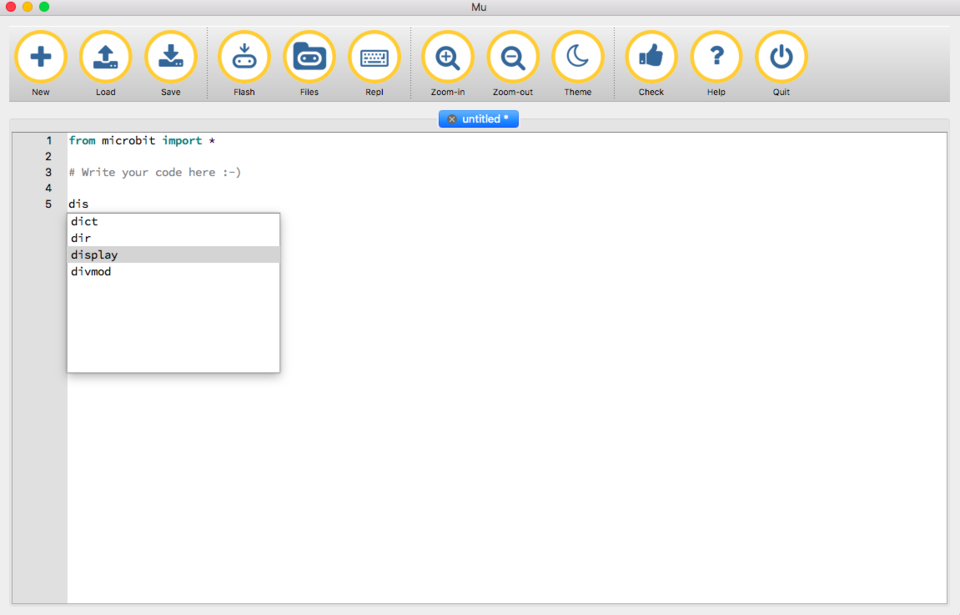Click after the typed text 'dis'
960x615 pixels.
pos(89,204)
